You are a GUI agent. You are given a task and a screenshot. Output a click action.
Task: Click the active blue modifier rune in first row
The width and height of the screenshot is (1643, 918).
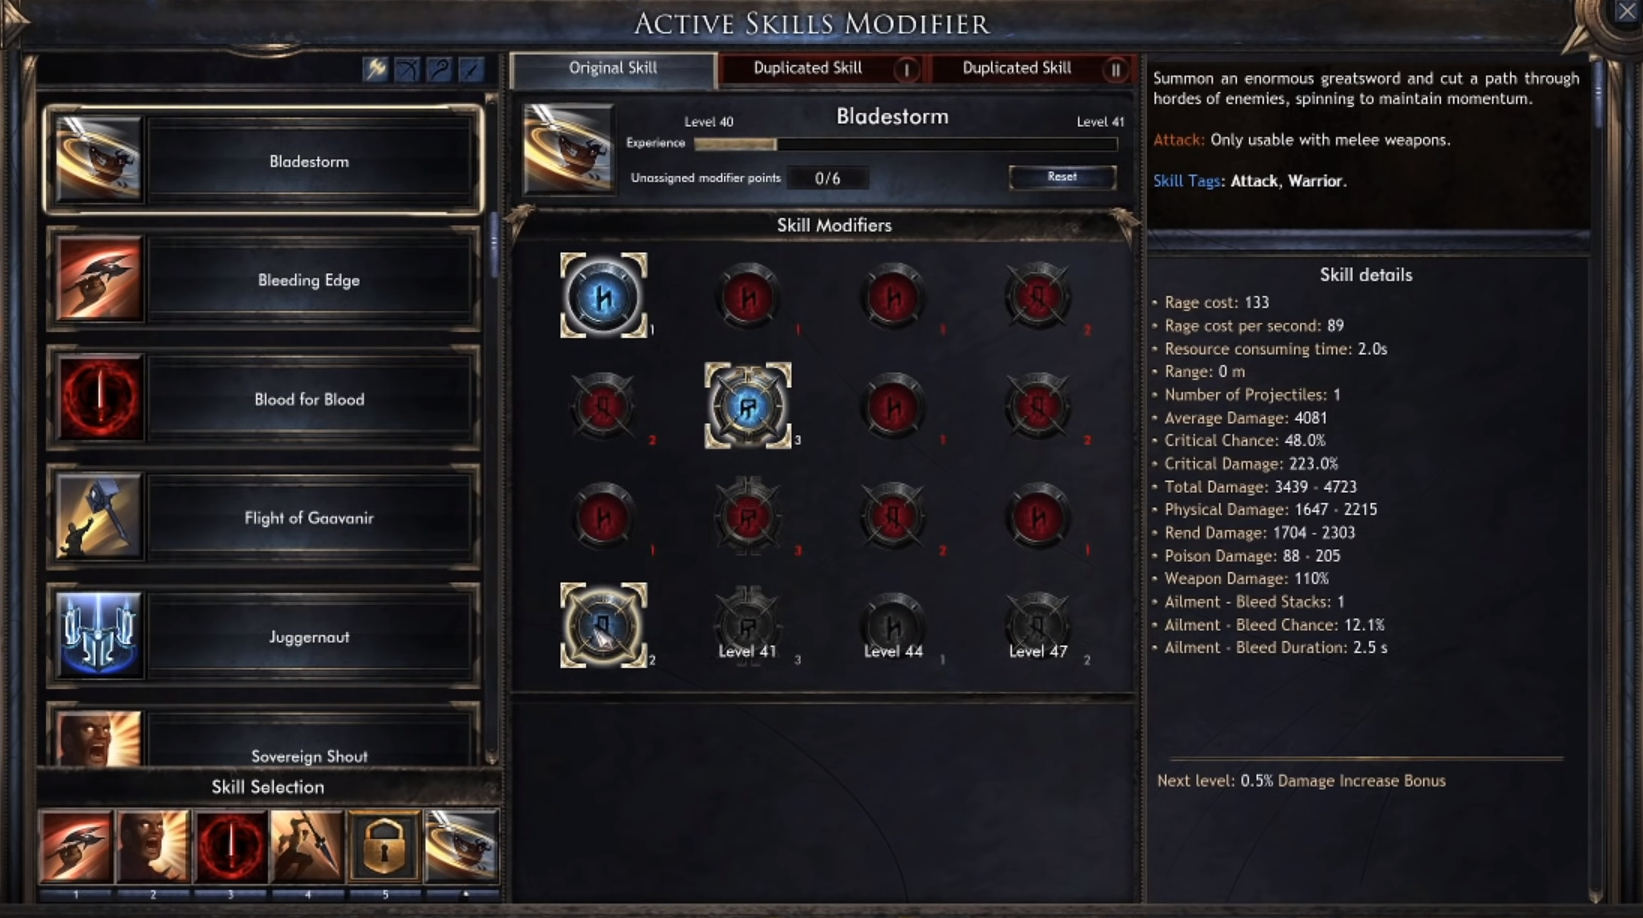coord(603,296)
